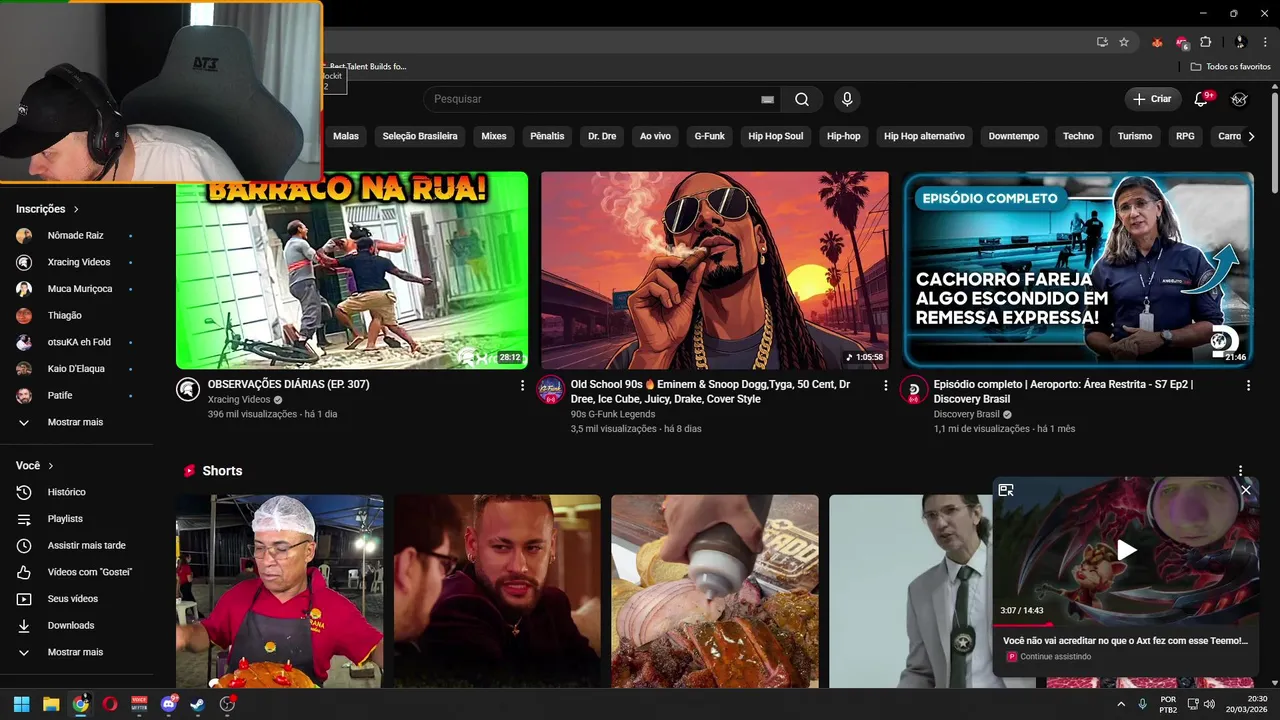1280x720 pixels.
Task: Open more options for OBSERVAÇÕES DIÁRIAS video
Action: (522, 385)
